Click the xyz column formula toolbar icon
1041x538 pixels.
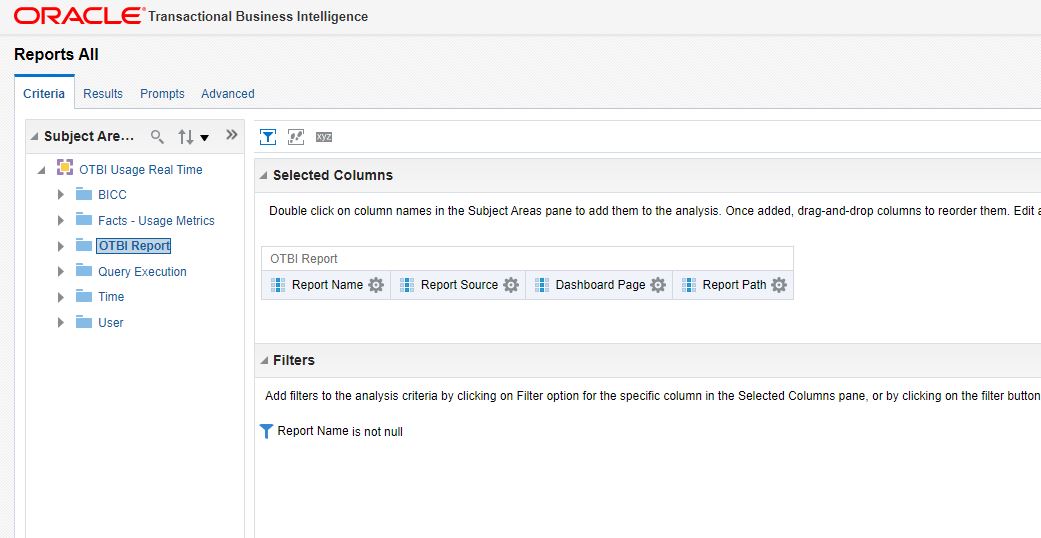click(324, 137)
